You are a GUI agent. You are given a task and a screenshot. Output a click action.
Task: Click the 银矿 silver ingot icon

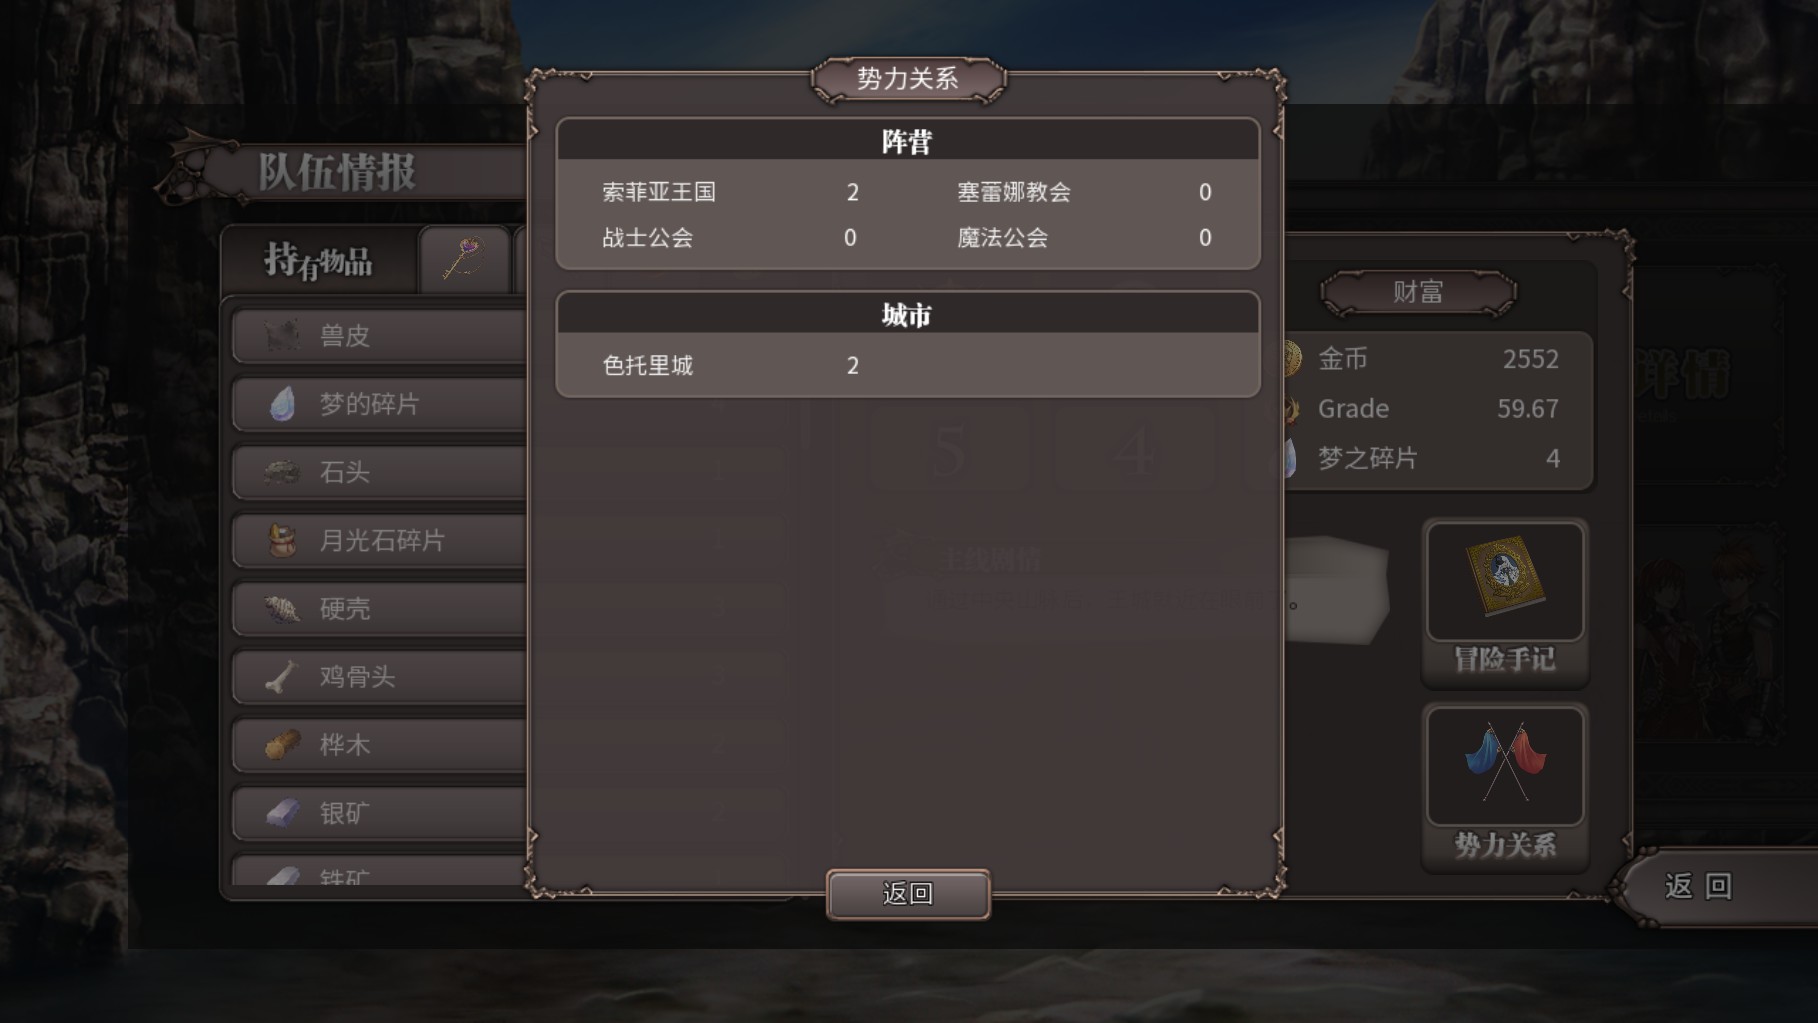(x=283, y=813)
